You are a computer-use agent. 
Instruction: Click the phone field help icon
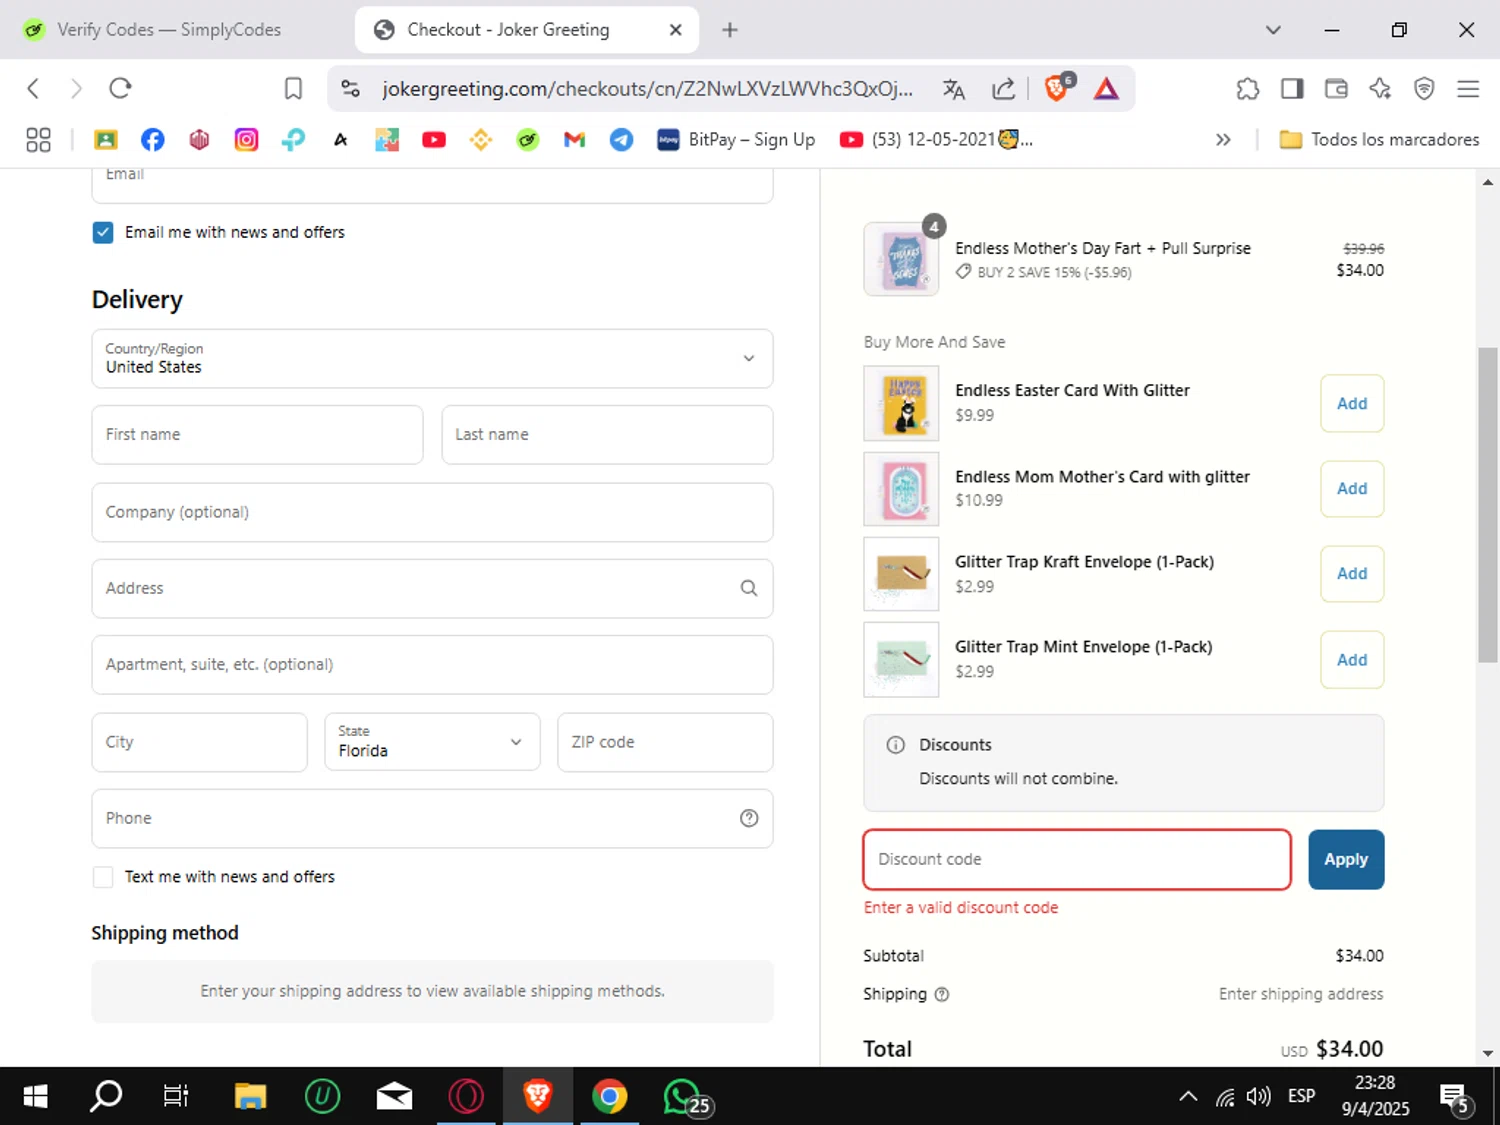tap(749, 818)
